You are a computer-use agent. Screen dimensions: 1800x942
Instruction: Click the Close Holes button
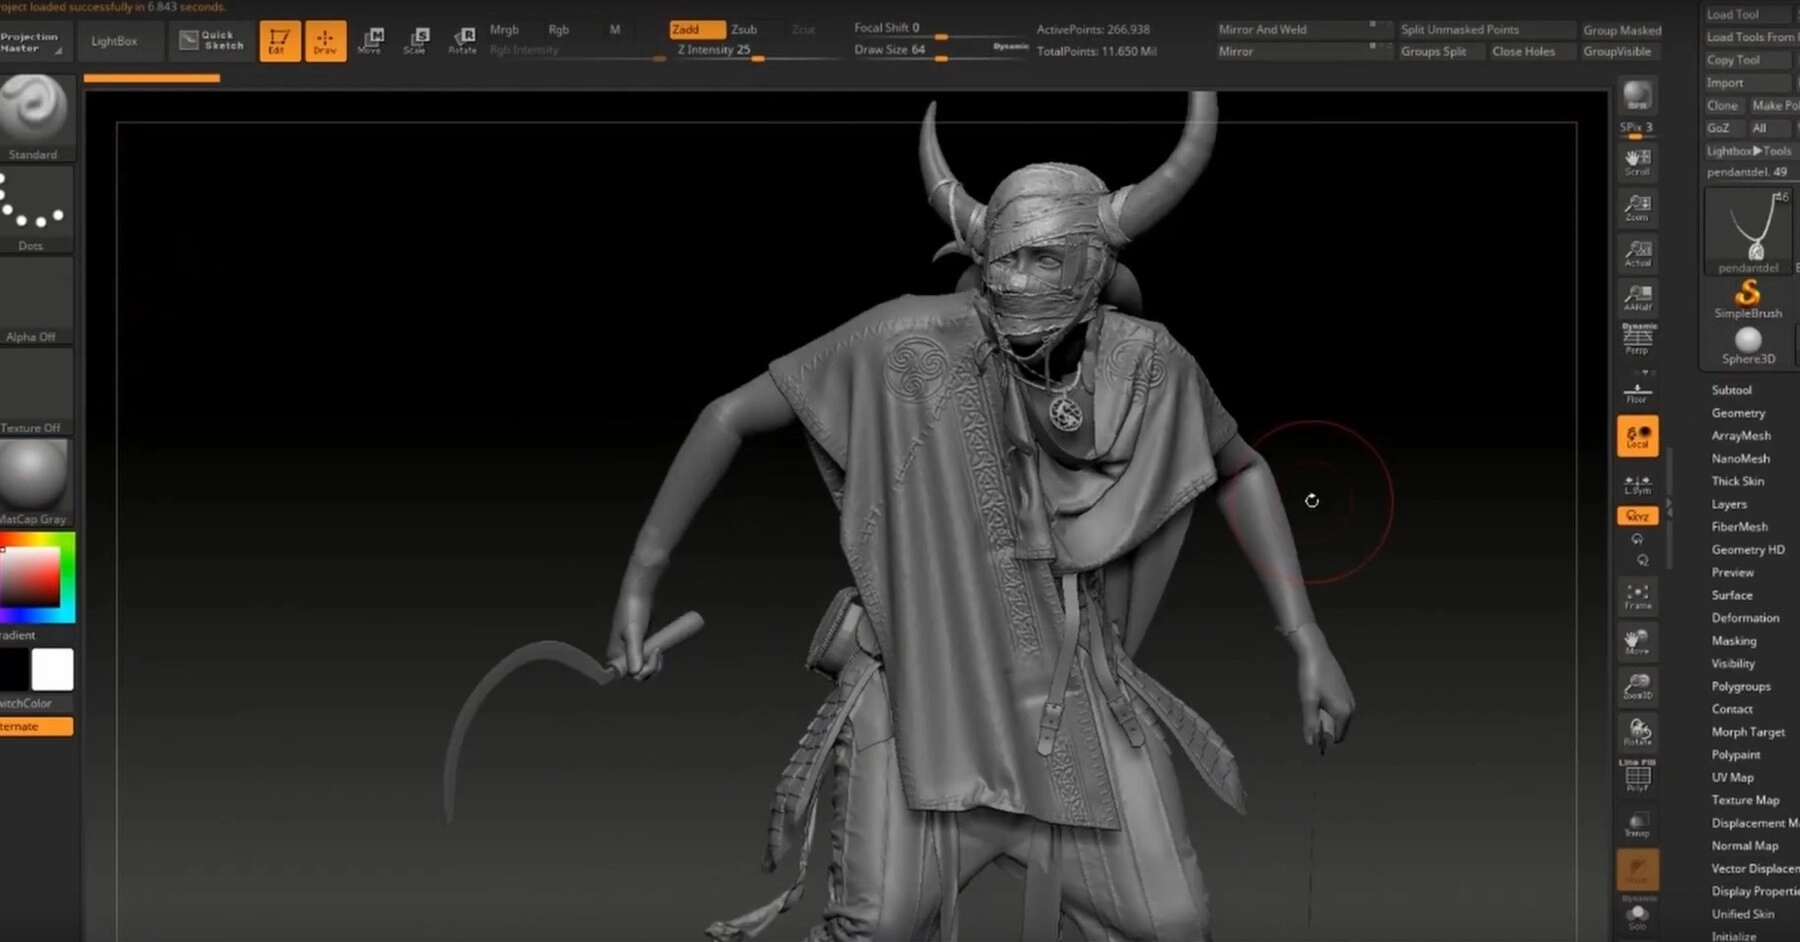pos(1523,51)
